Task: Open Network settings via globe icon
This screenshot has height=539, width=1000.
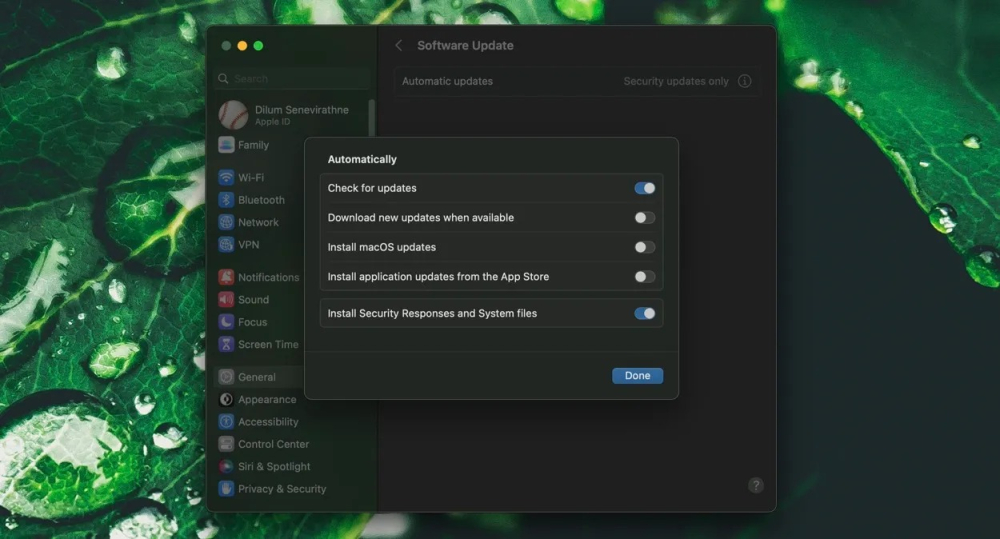Action: [x=227, y=222]
